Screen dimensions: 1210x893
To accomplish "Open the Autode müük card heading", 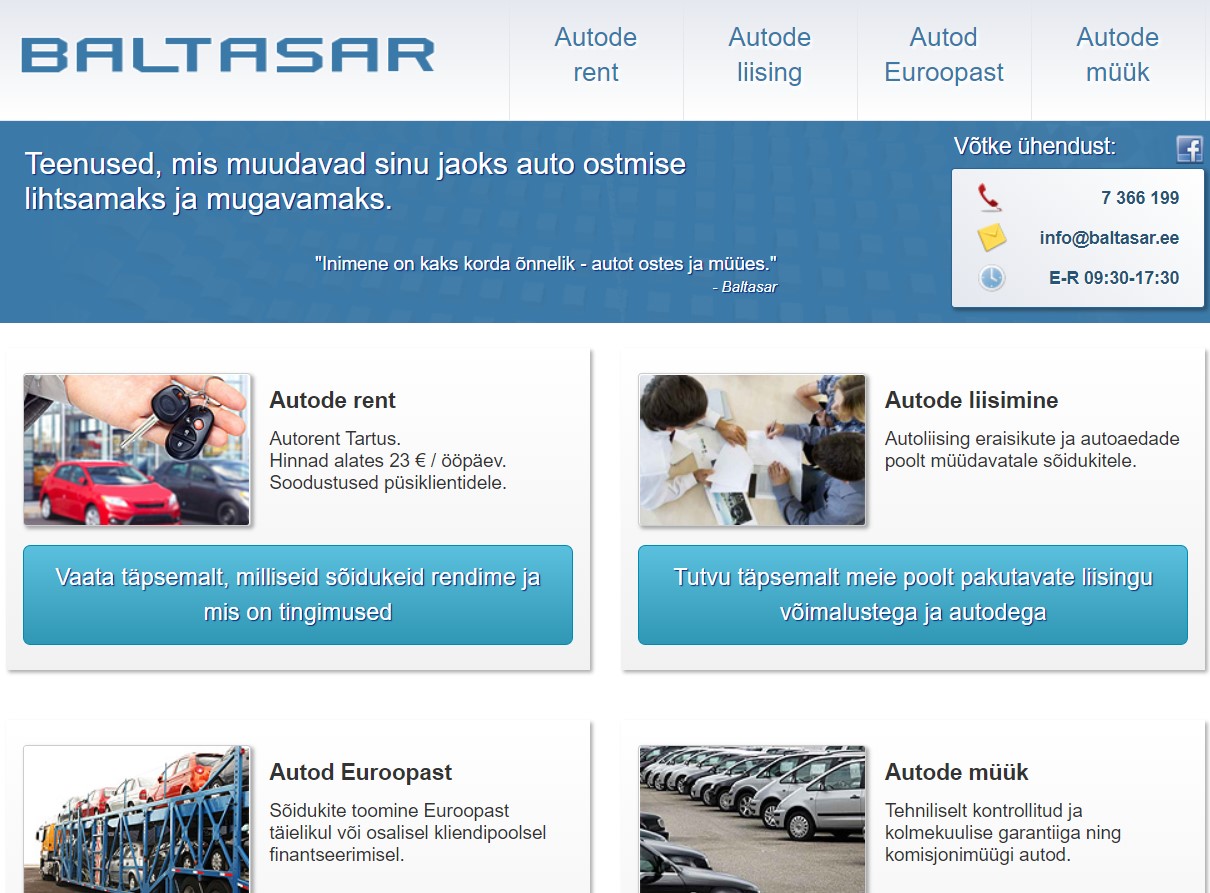I will [957, 772].
